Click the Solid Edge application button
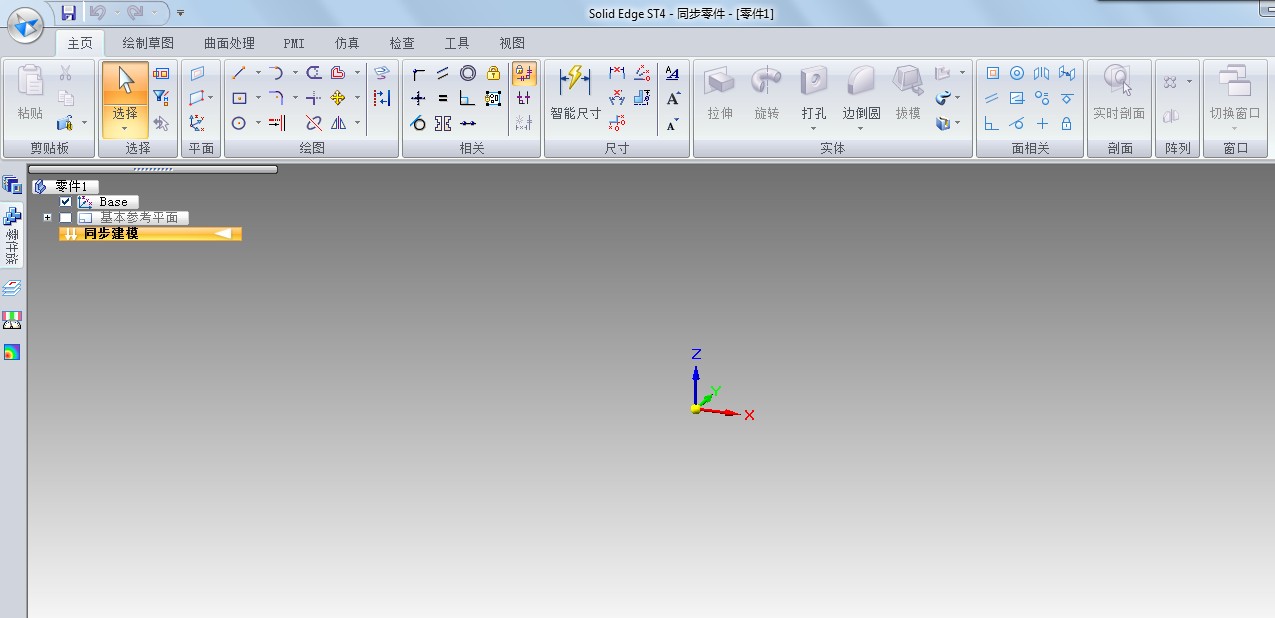1275x618 pixels. 25,25
